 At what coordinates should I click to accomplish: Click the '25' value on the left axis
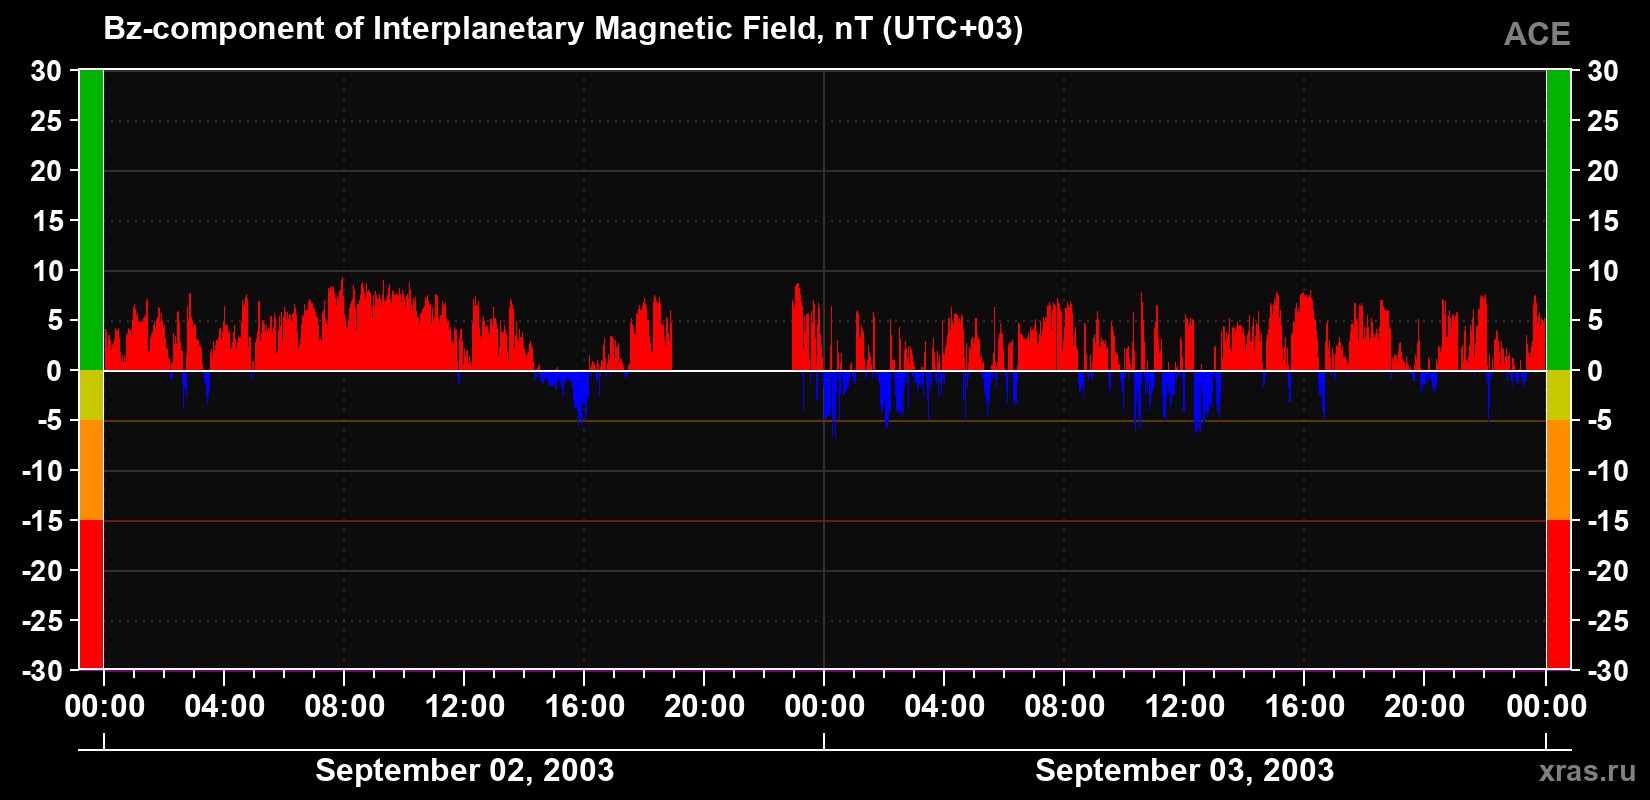tap(46, 121)
